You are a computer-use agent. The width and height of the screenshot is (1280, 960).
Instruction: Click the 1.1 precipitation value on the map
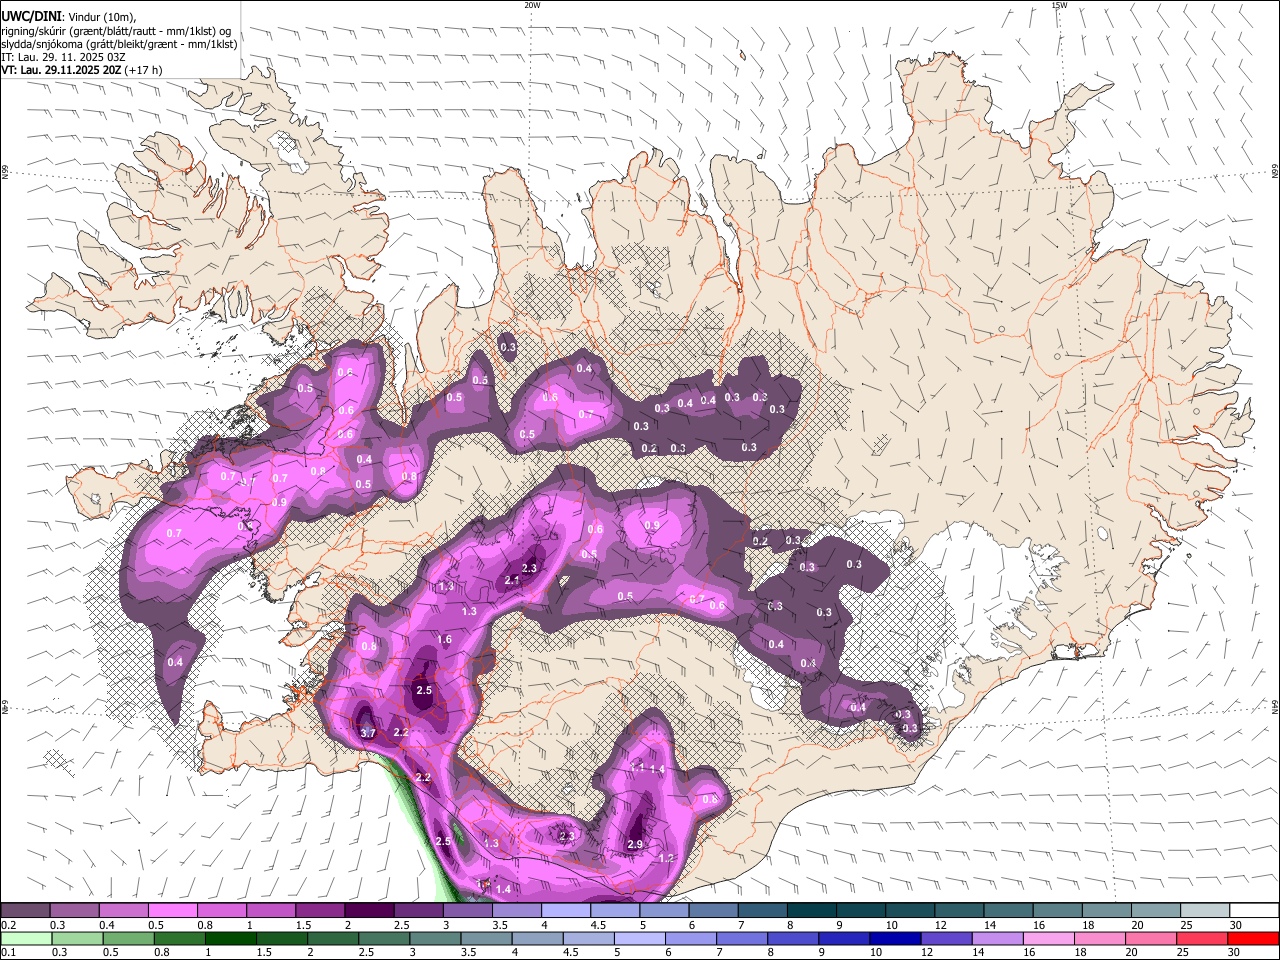coord(638,768)
